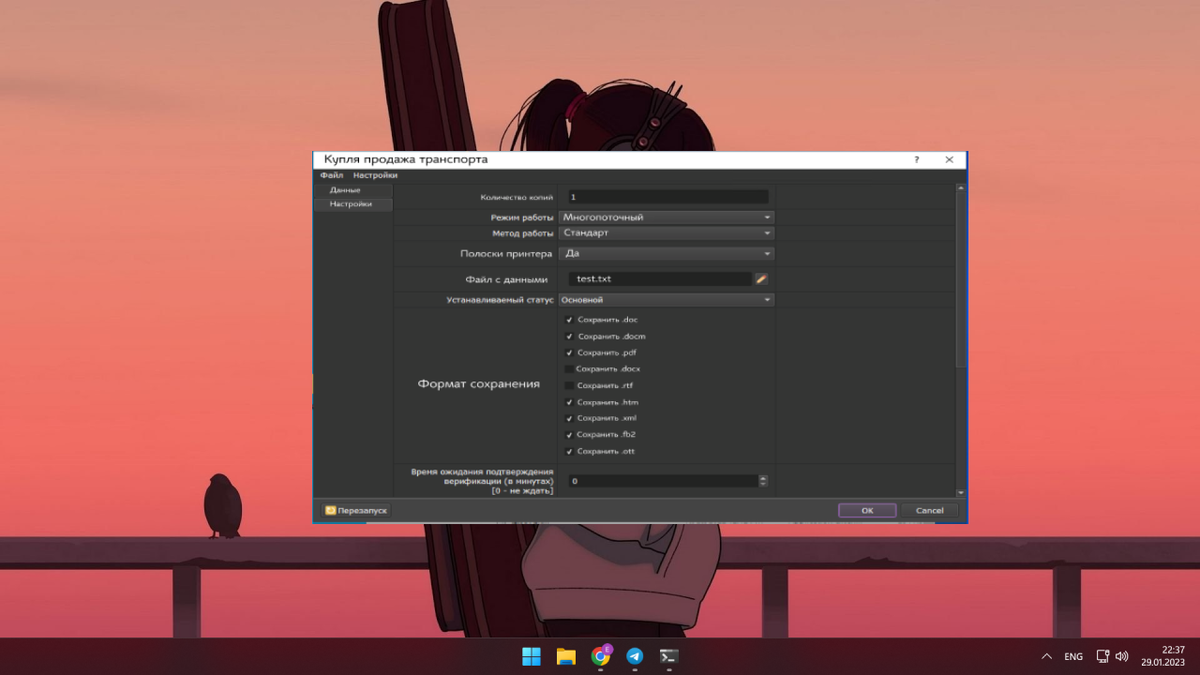1200x675 pixels.
Task: Expand the Метод работы dropdown
Action: click(x=666, y=233)
